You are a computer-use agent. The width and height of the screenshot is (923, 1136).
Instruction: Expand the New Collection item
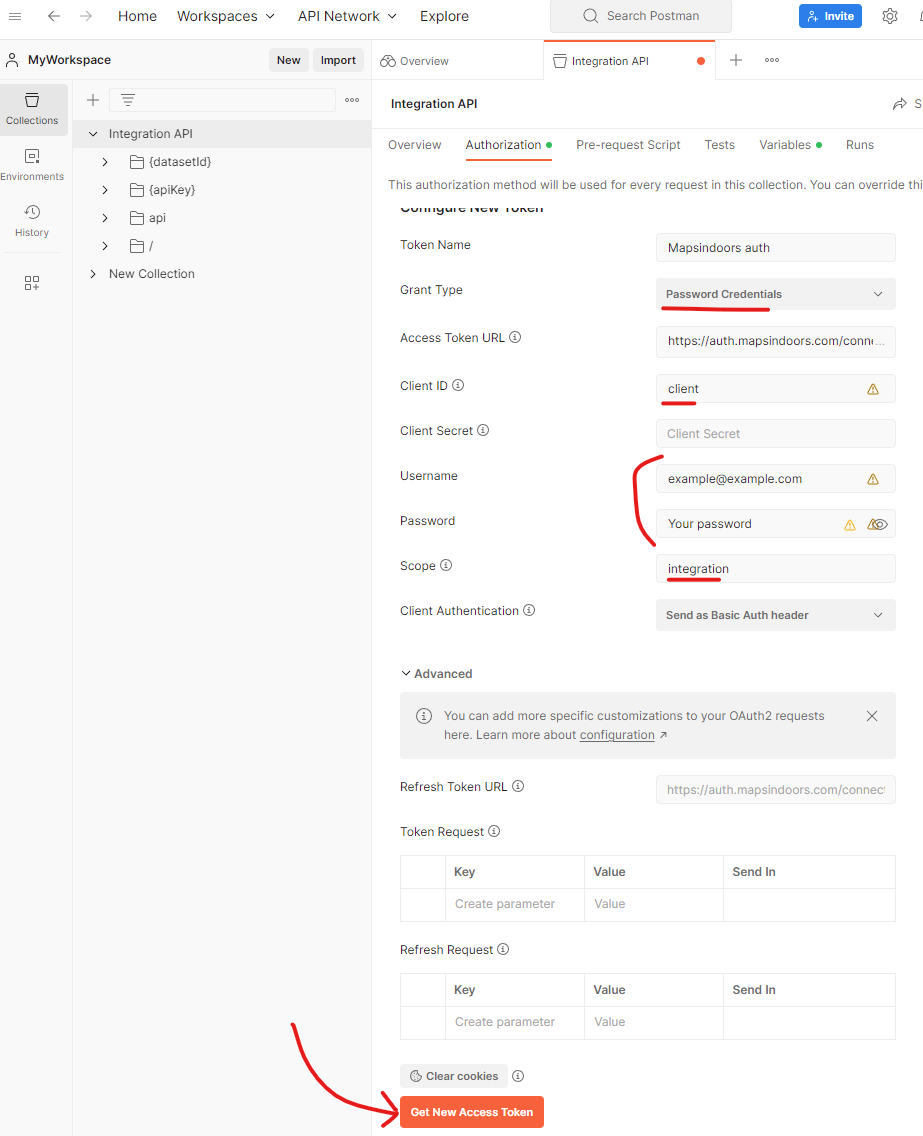[93, 274]
